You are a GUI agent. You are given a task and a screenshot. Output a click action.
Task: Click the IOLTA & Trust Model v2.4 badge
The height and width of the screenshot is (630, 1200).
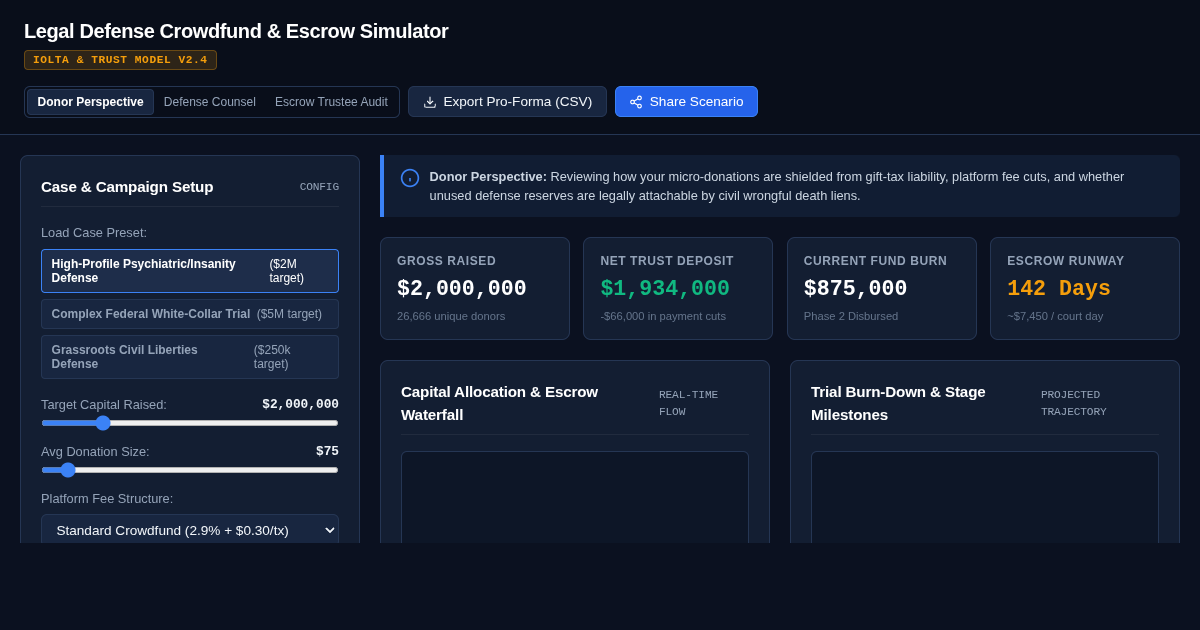120,60
